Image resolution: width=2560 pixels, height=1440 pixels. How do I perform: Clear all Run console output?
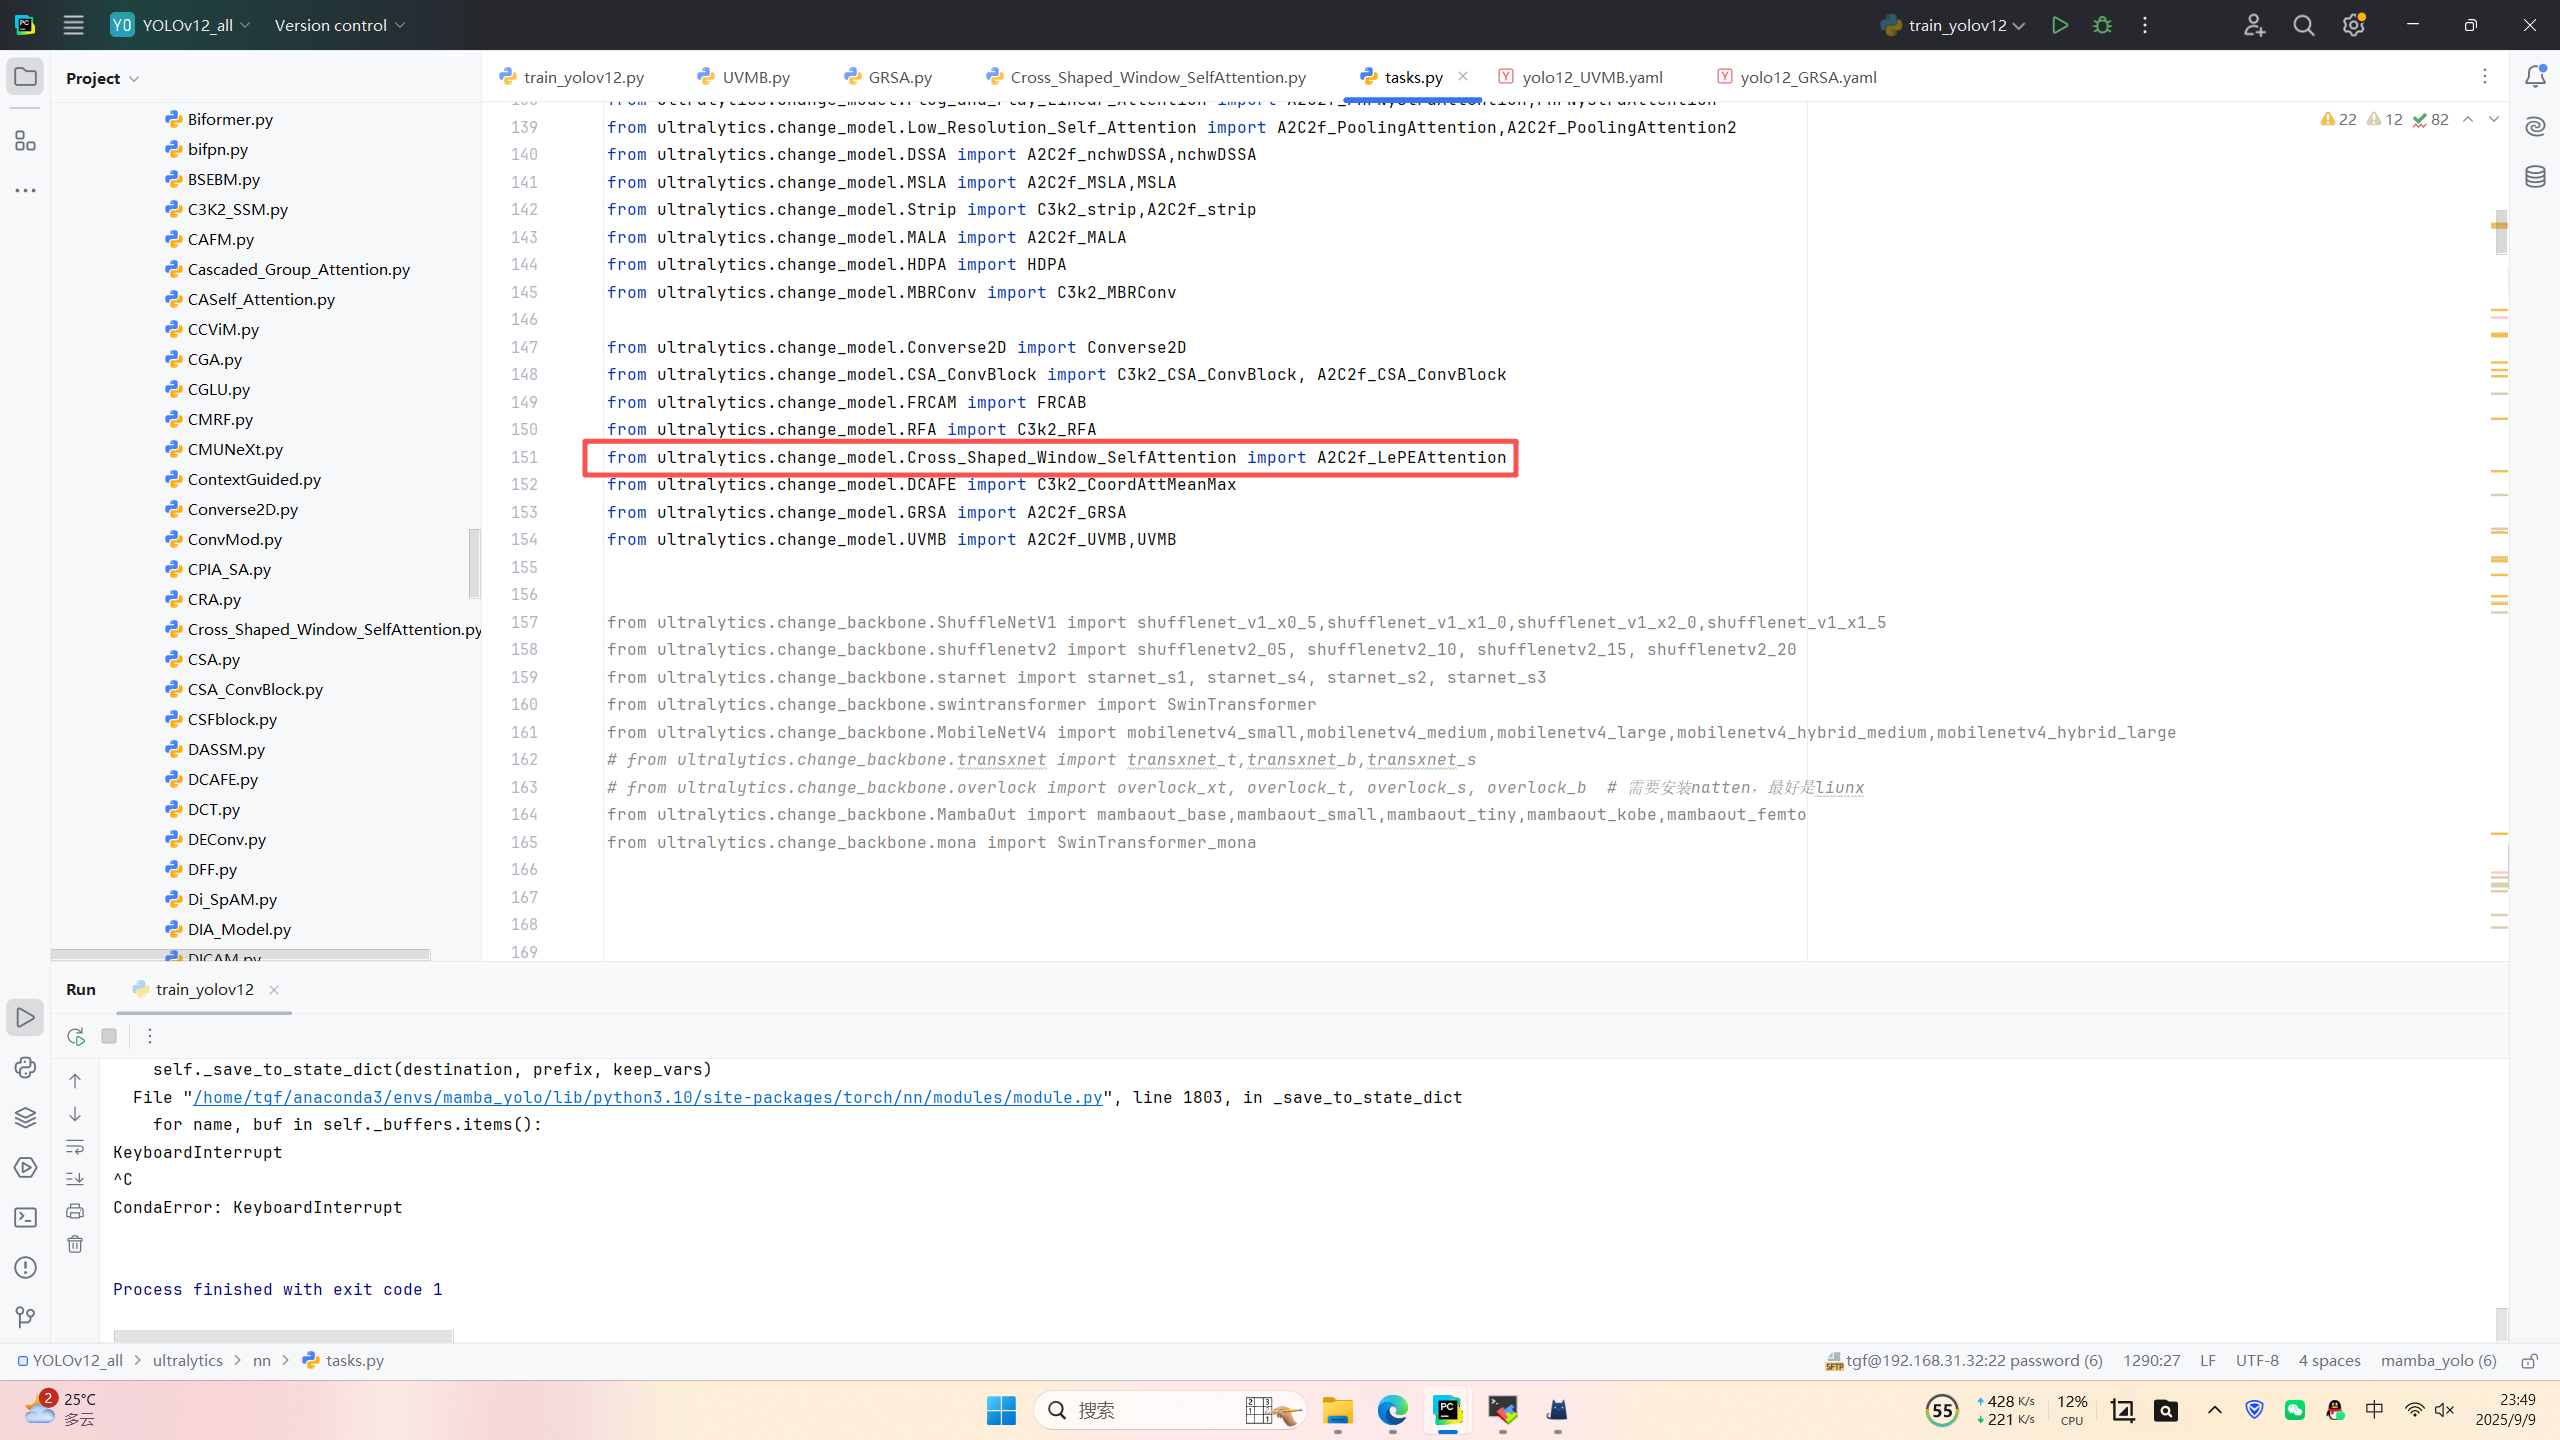[75, 1244]
